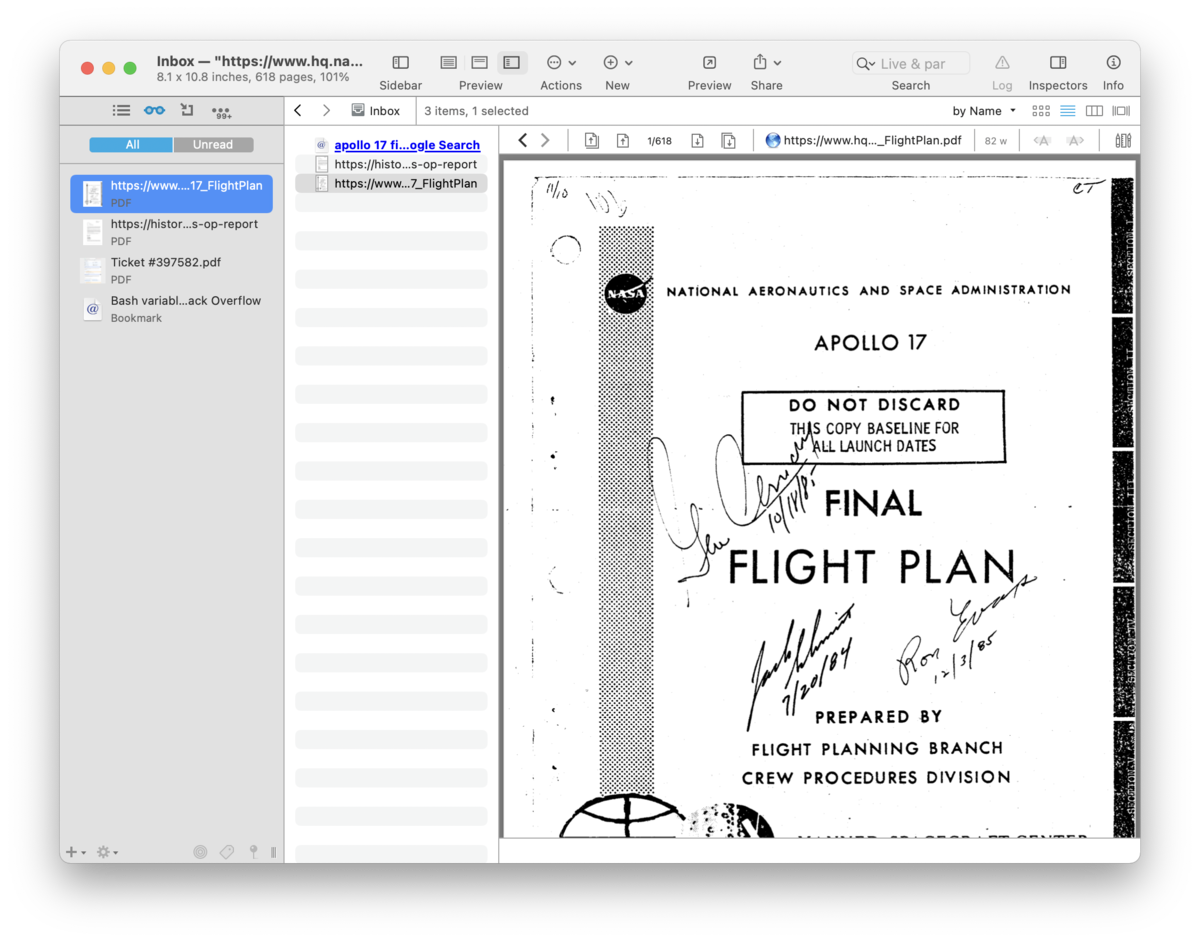Open the by Name sort dropdown
1200x942 pixels.
point(984,111)
